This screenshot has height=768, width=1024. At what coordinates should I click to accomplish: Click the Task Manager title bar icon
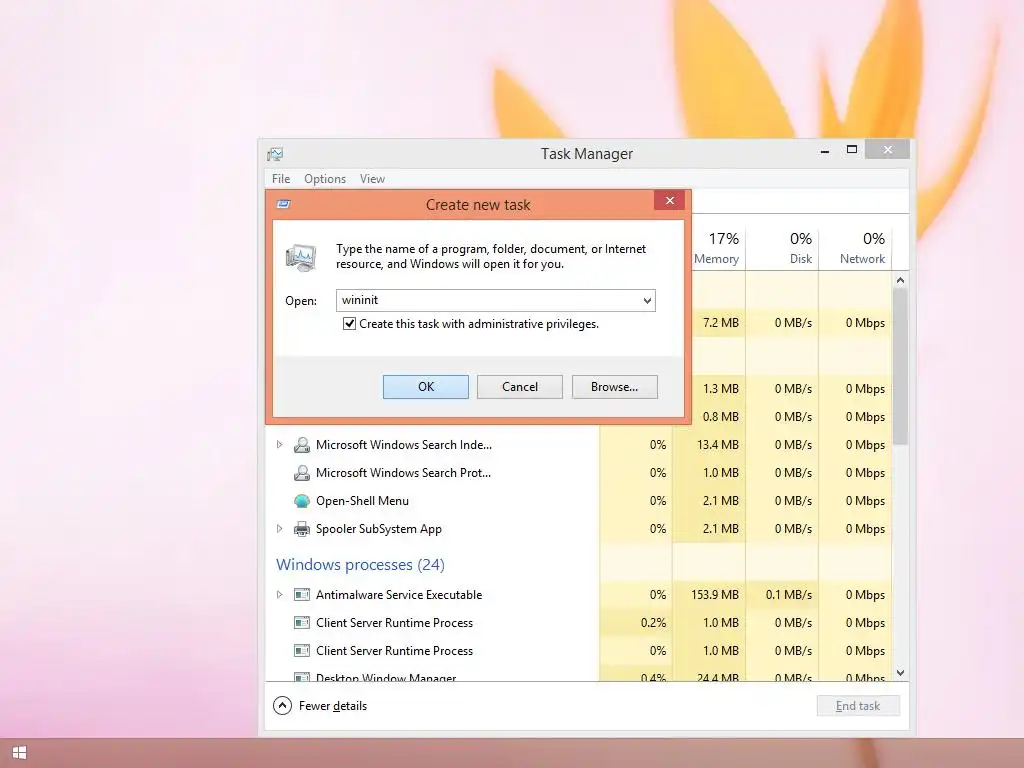(275, 154)
